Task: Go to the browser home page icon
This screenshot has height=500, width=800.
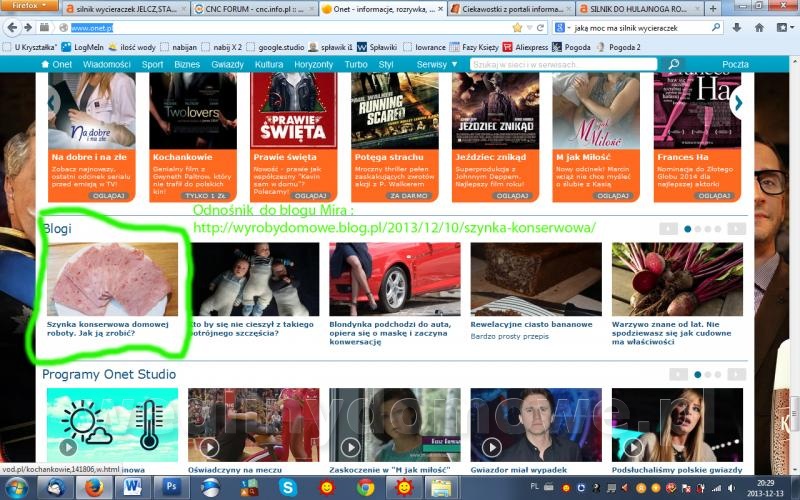Action: 759,28
